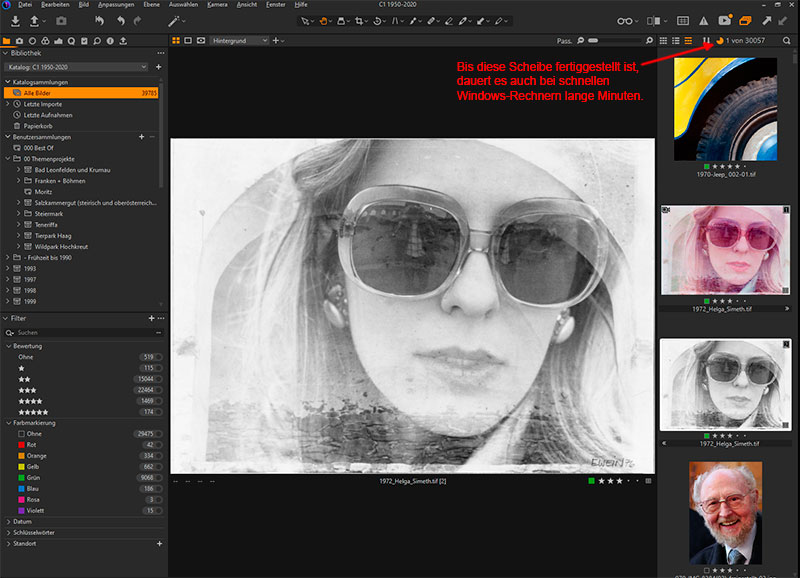Expand the Datum filter section
This screenshot has height=578, width=800.
click(9, 521)
